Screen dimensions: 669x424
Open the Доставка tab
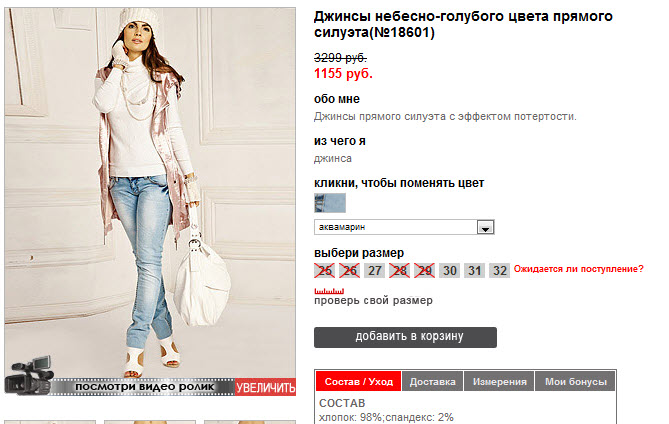click(433, 381)
